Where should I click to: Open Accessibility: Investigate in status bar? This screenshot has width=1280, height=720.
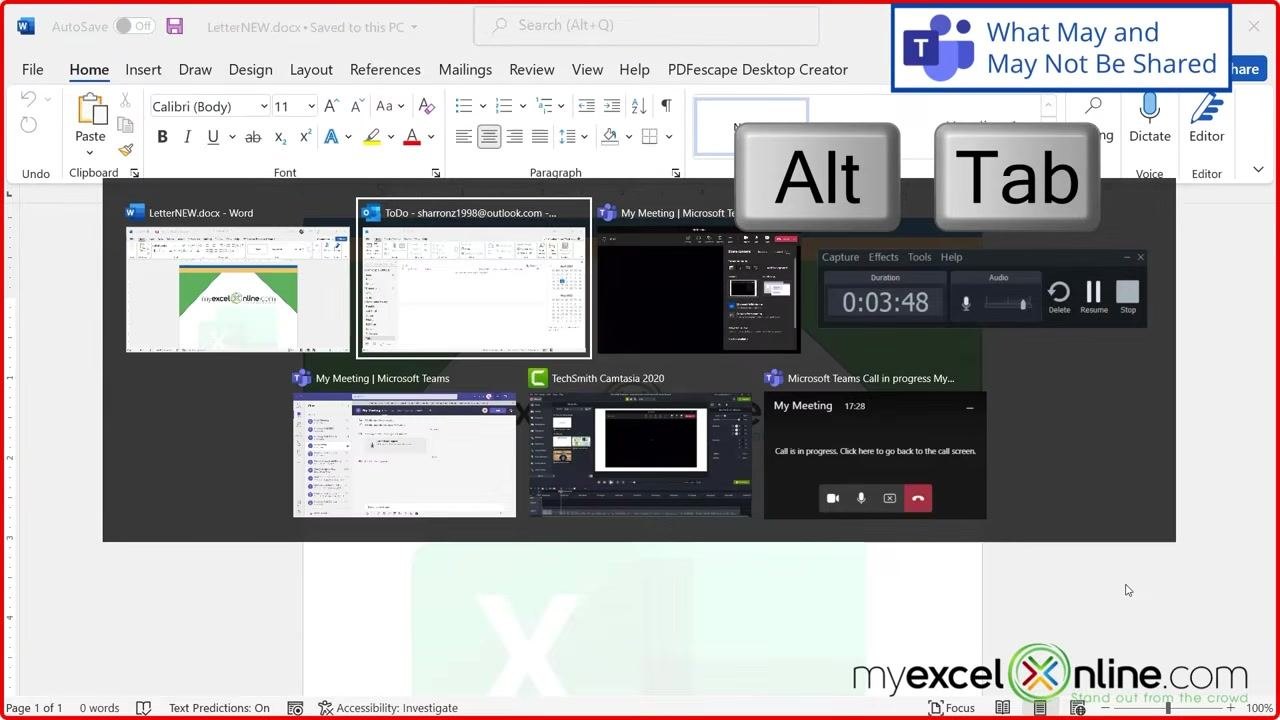pos(388,708)
